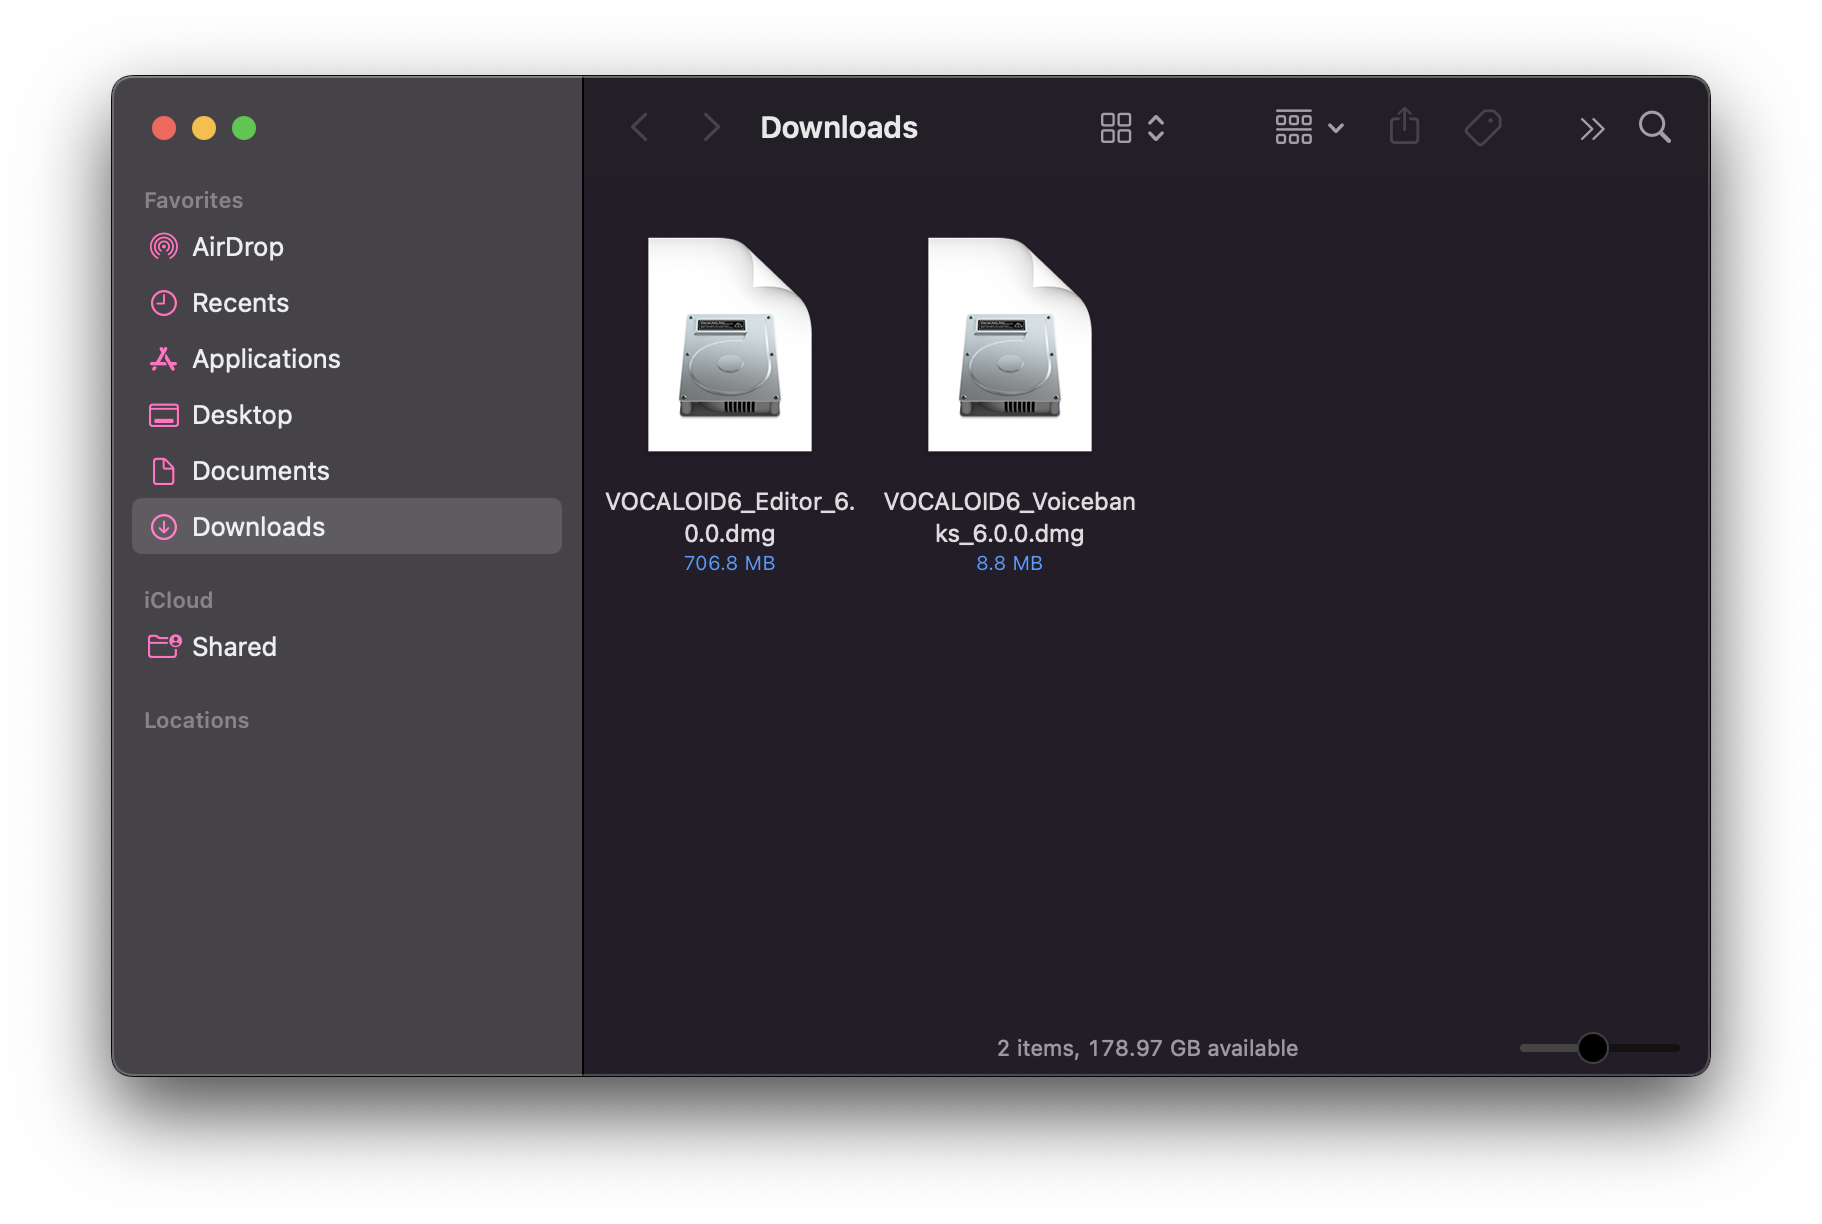Go back with the left chevron
The height and width of the screenshot is (1224, 1822).
(640, 128)
